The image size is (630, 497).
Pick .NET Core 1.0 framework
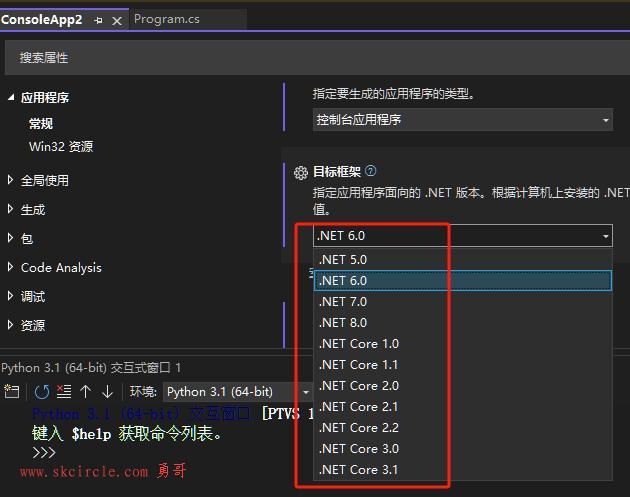[x=462, y=344]
